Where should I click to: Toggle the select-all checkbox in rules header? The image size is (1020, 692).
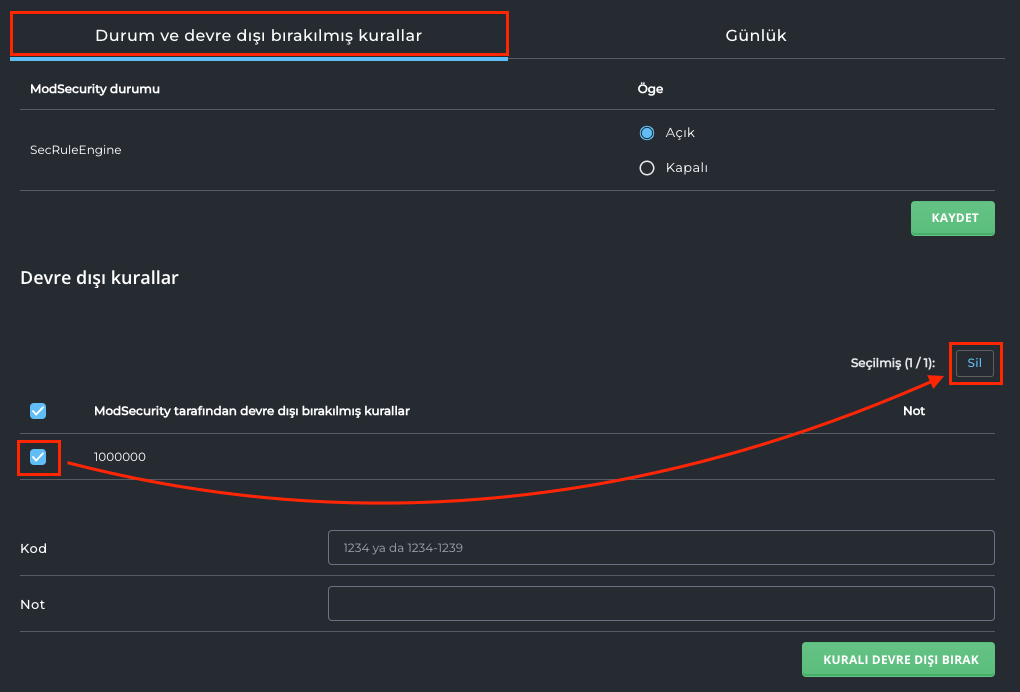point(38,411)
